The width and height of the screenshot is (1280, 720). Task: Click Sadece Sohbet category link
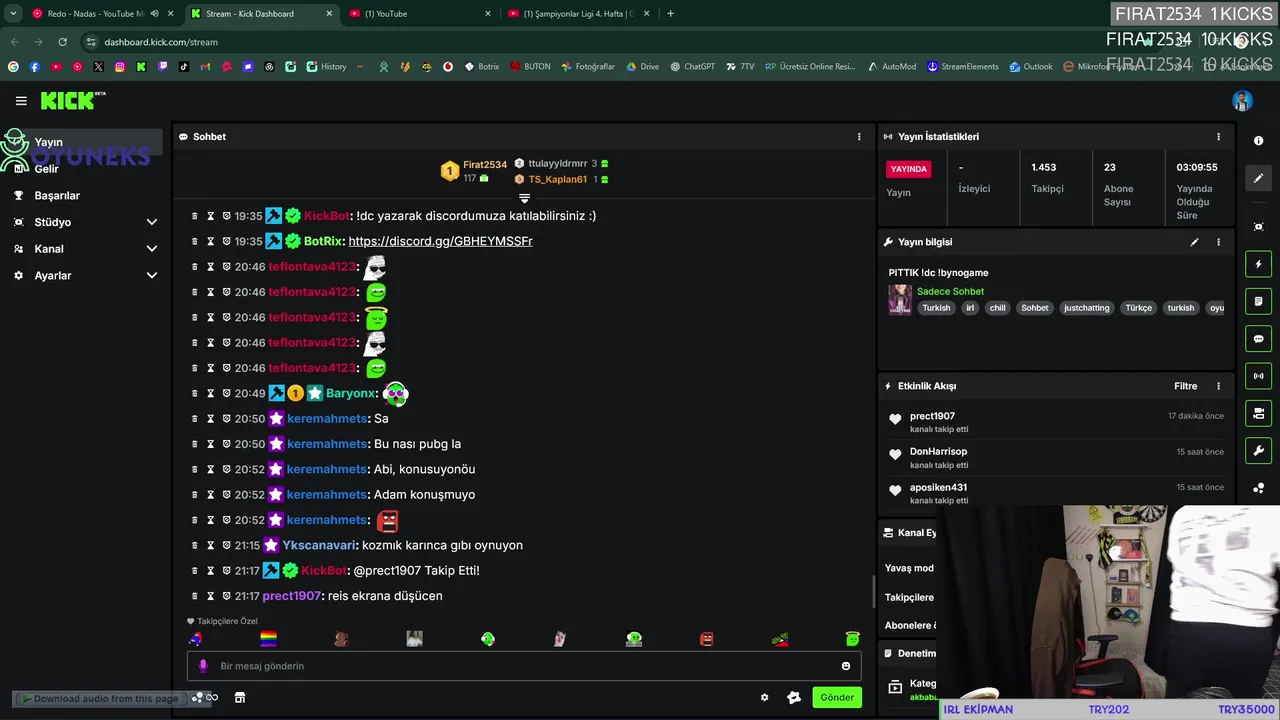950,292
